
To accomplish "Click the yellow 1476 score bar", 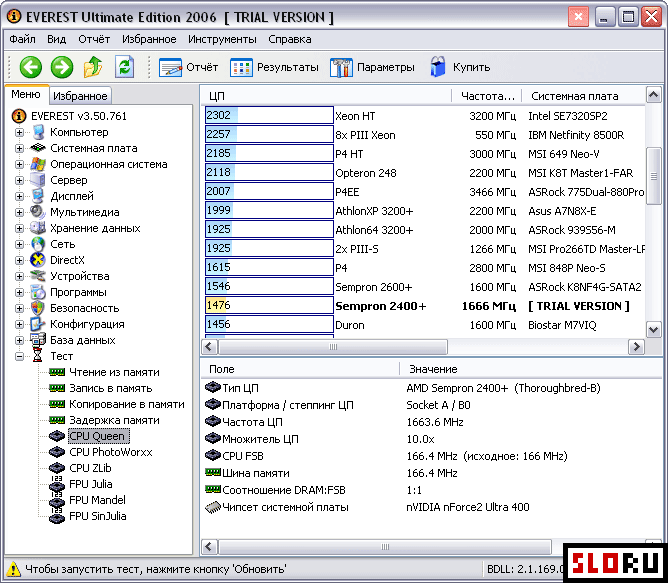I will 269,306.
